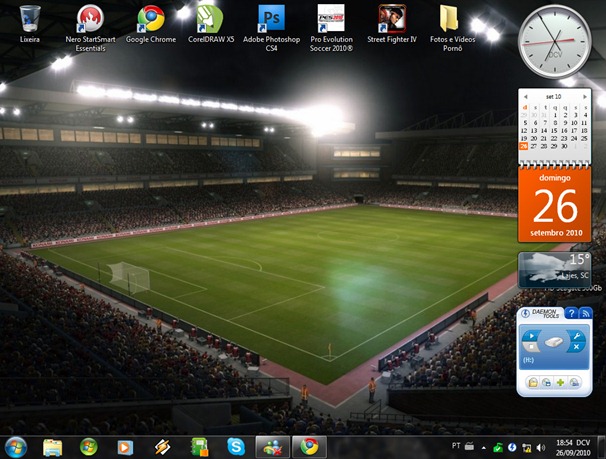Image resolution: width=606 pixels, height=459 pixels.
Task: Open the Daemon Tools RSS feed tab
Action: click(586, 313)
